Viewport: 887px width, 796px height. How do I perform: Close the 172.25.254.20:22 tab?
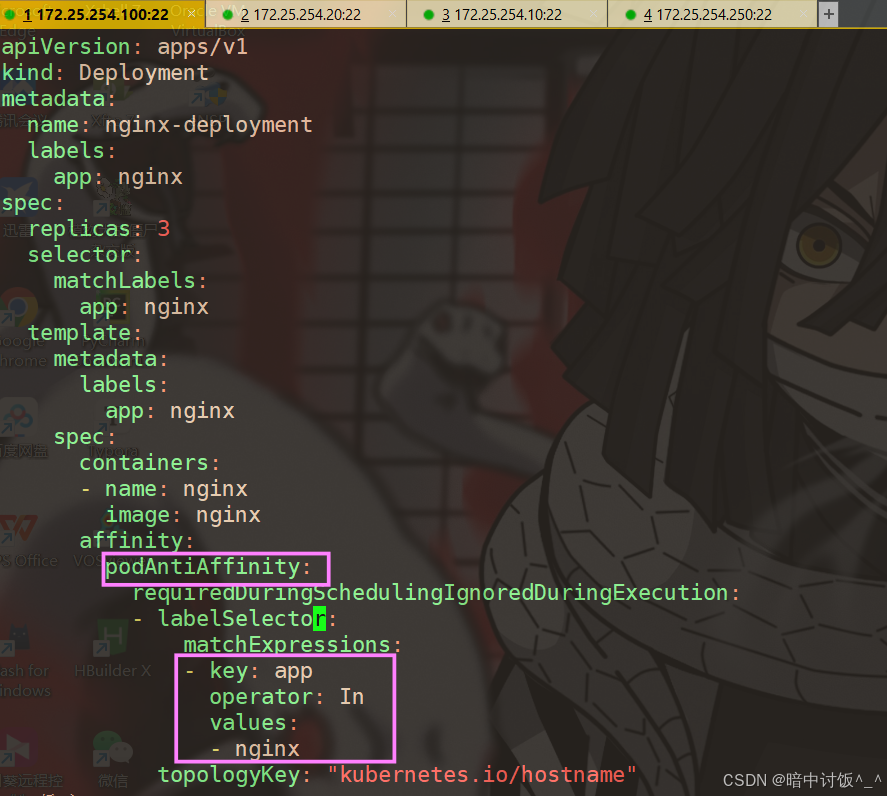(x=393, y=14)
